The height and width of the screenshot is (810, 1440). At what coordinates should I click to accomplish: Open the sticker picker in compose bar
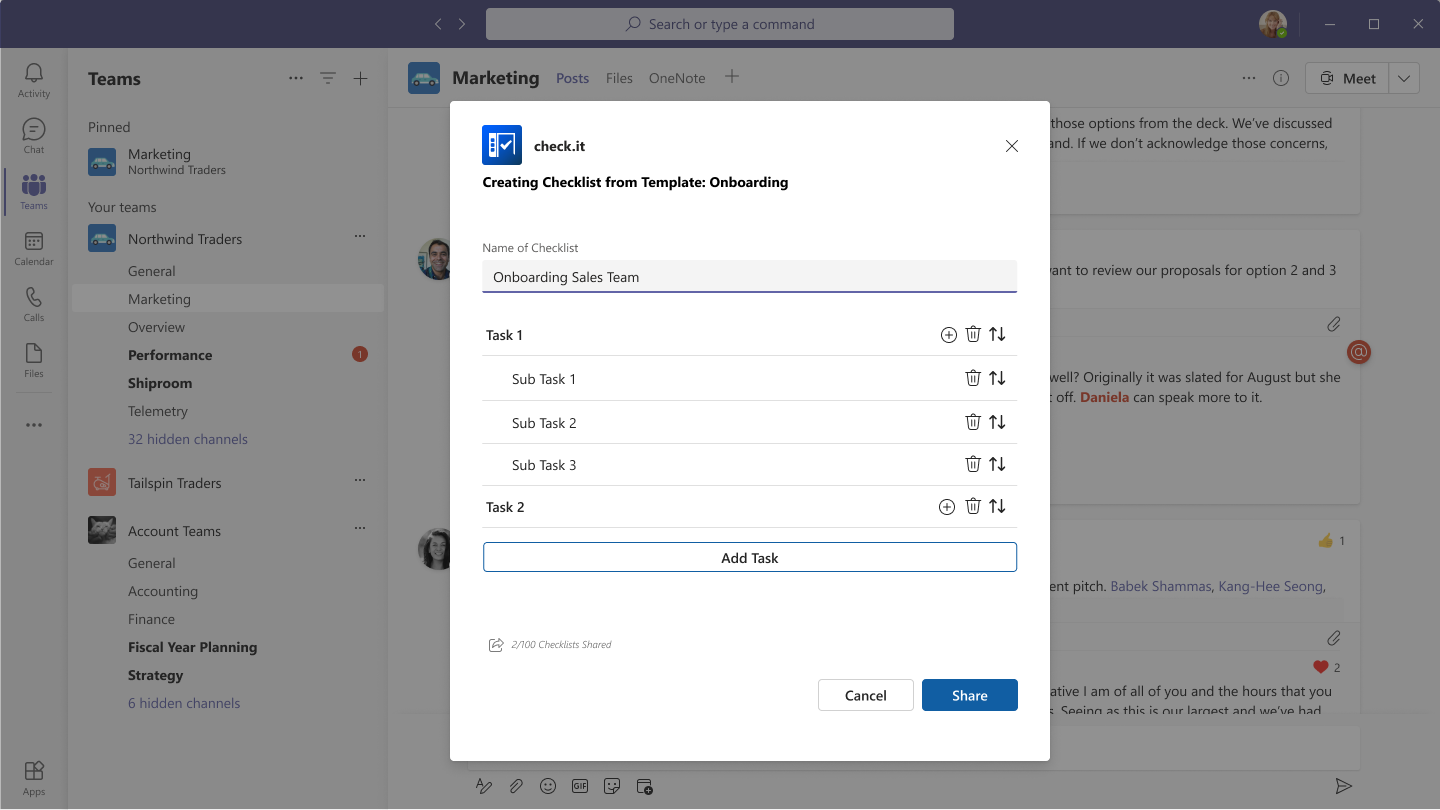pyautogui.click(x=612, y=786)
